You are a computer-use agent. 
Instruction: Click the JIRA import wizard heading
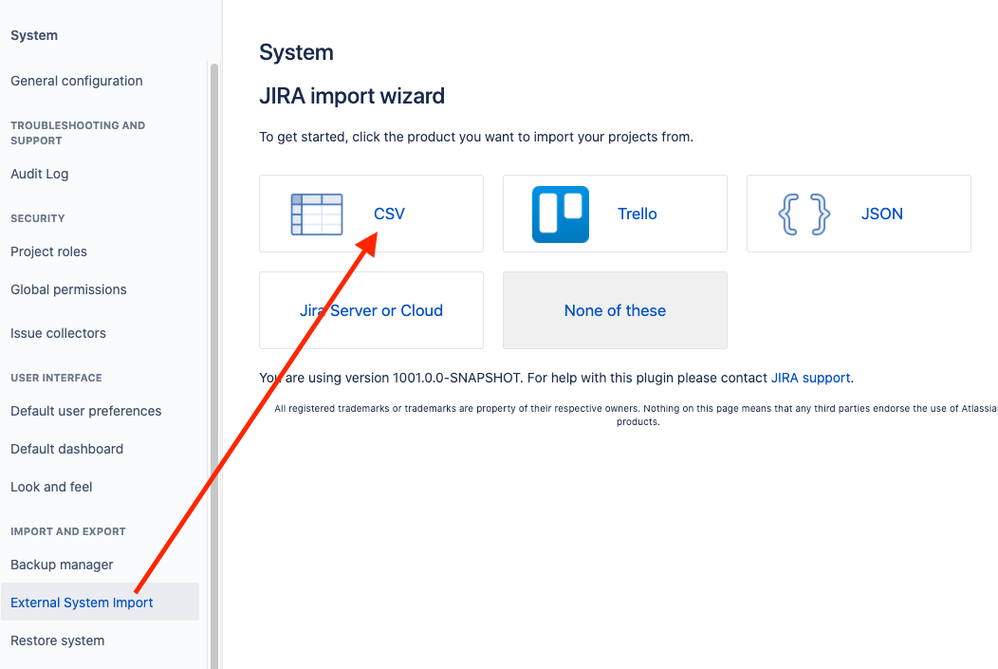click(352, 96)
